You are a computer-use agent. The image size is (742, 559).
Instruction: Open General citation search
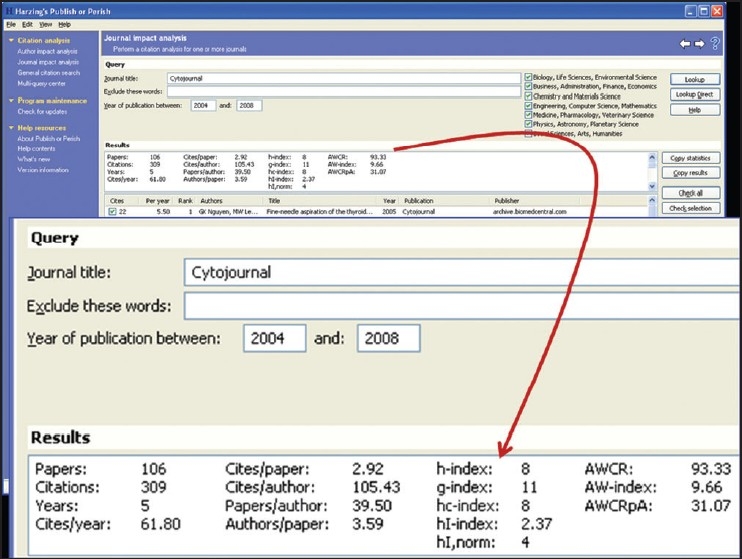pyautogui.click(x=49, y=73)
